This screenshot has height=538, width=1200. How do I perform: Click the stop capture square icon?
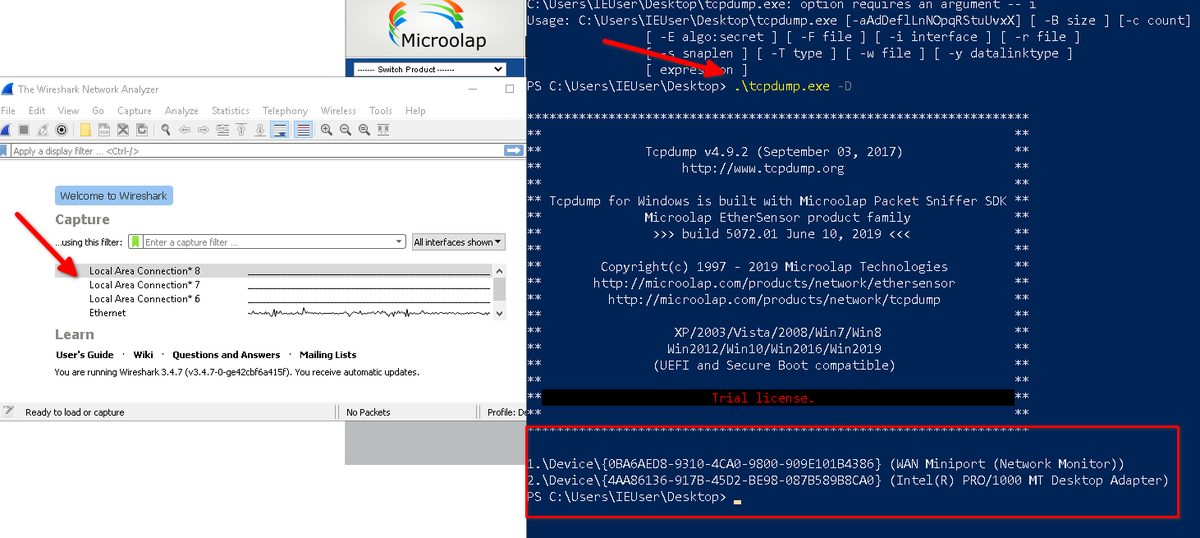click(24, 130)
